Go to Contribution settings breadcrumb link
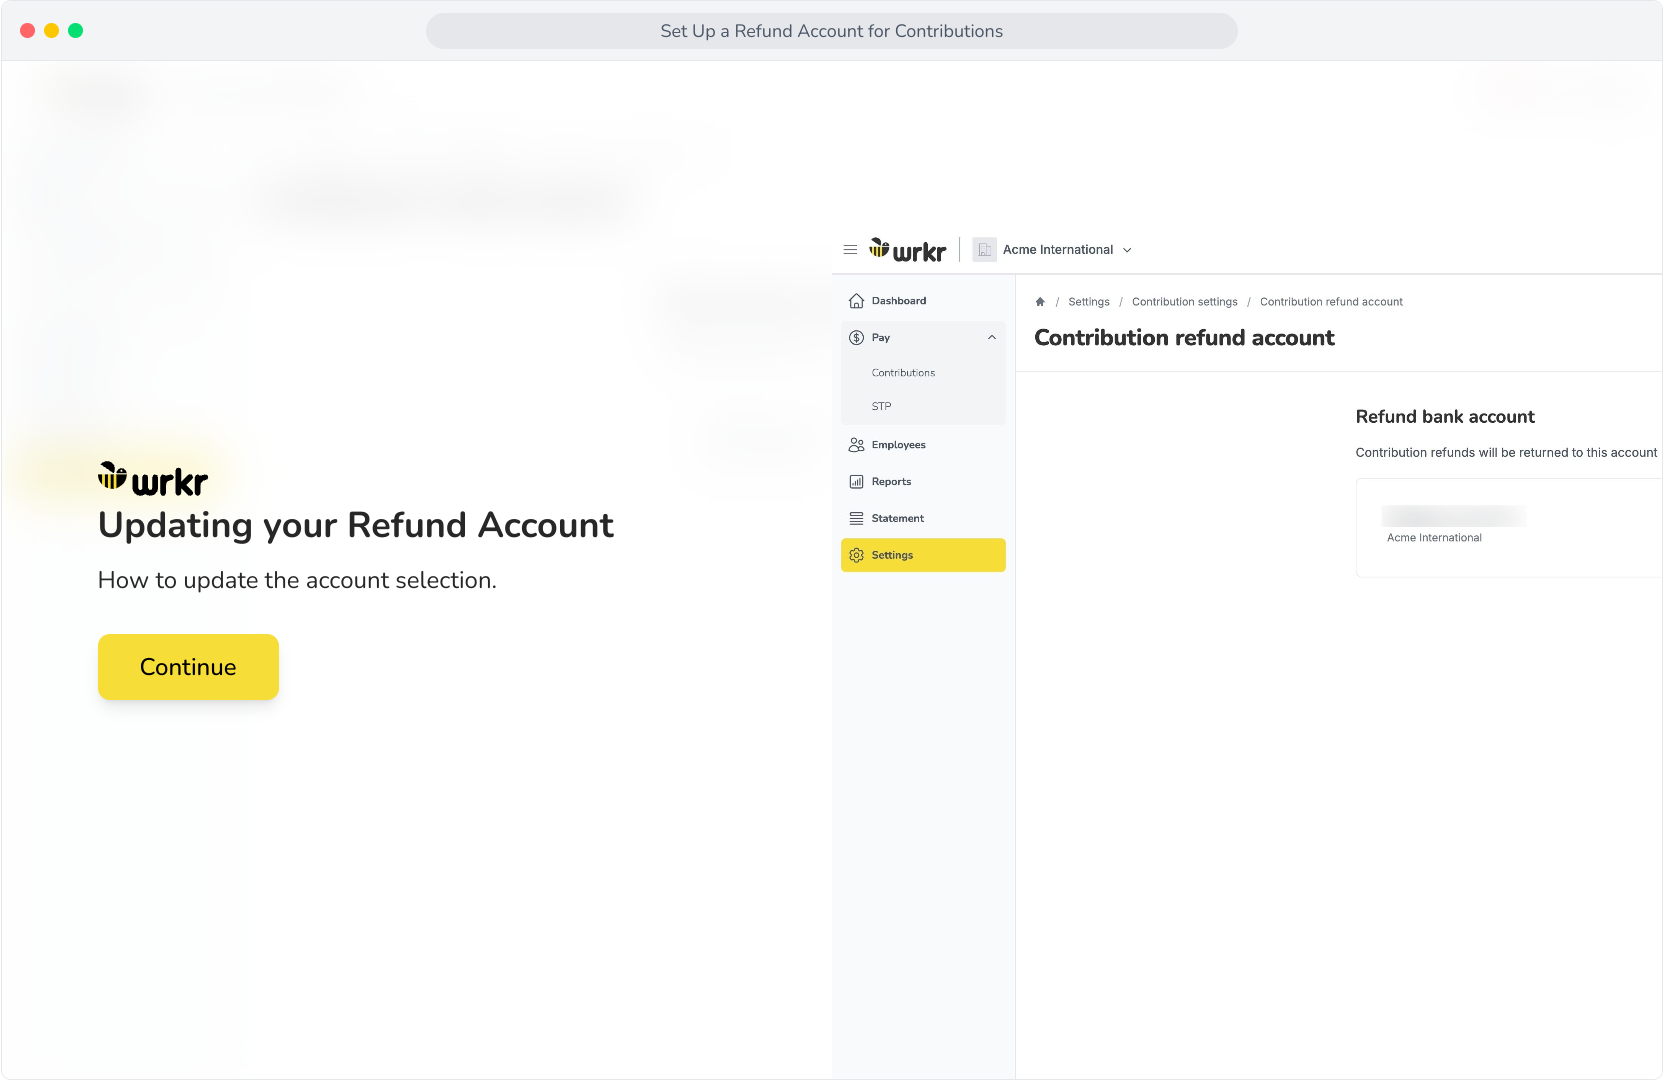The width and height of the screenshot is (1664, 1080). coord(1185,302)
